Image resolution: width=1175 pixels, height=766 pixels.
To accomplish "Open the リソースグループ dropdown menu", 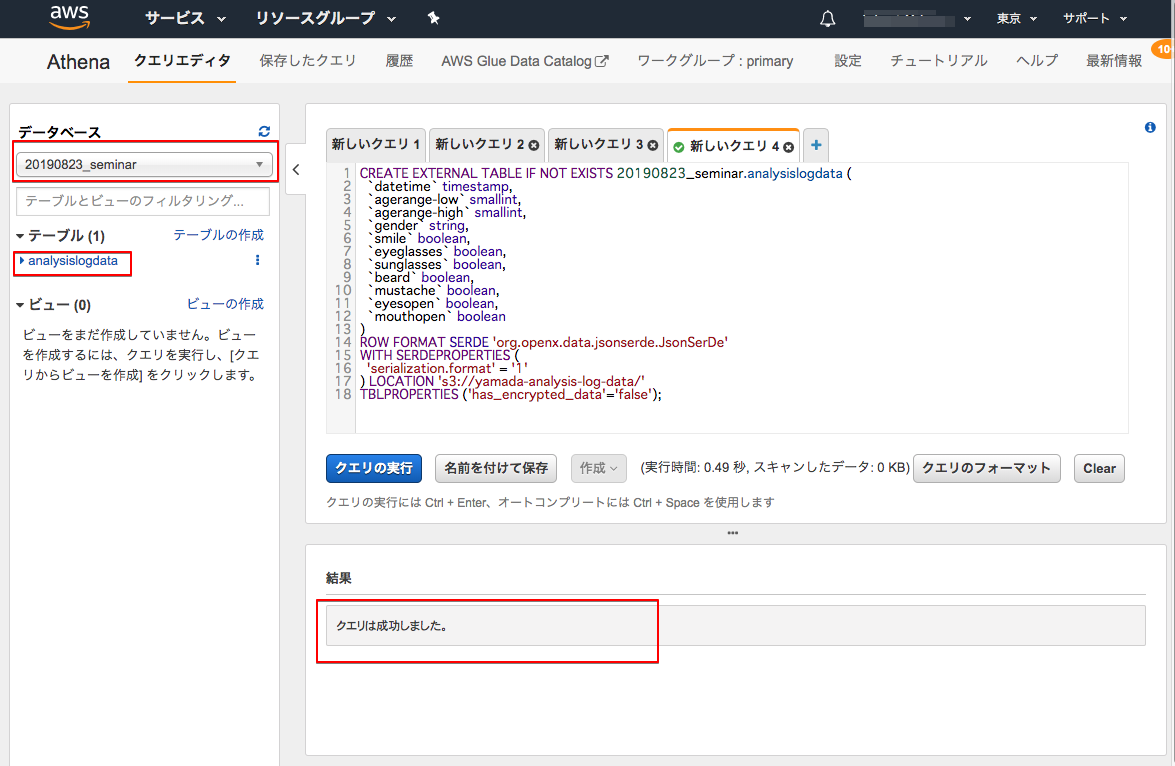I will point(325,18).
